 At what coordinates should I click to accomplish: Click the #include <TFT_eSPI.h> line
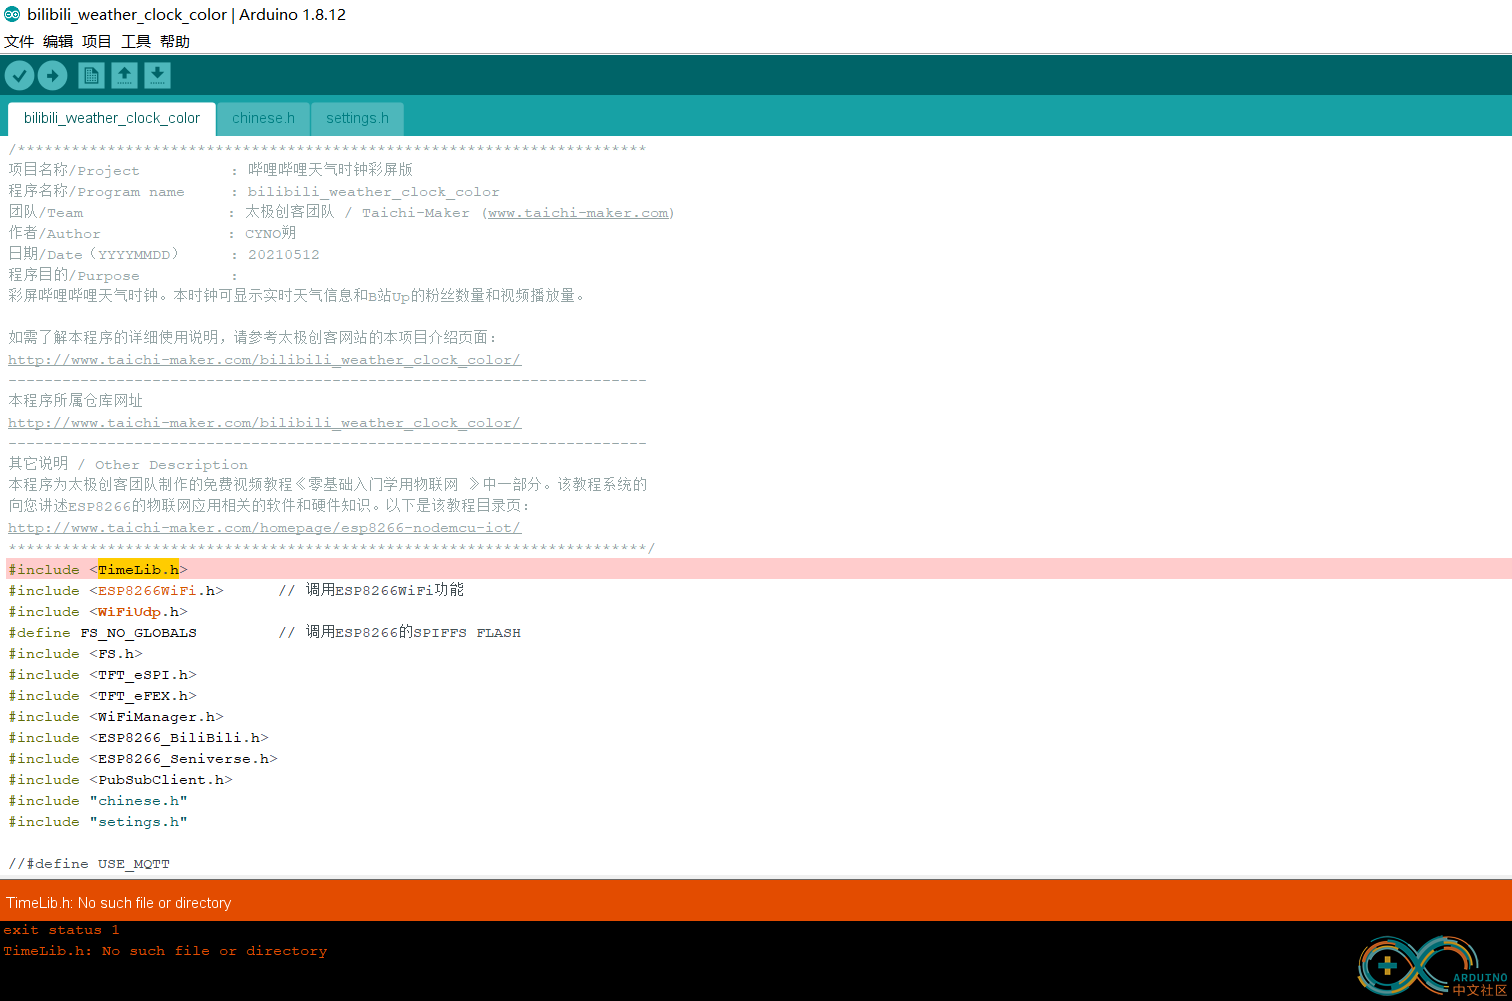[103, 675]
